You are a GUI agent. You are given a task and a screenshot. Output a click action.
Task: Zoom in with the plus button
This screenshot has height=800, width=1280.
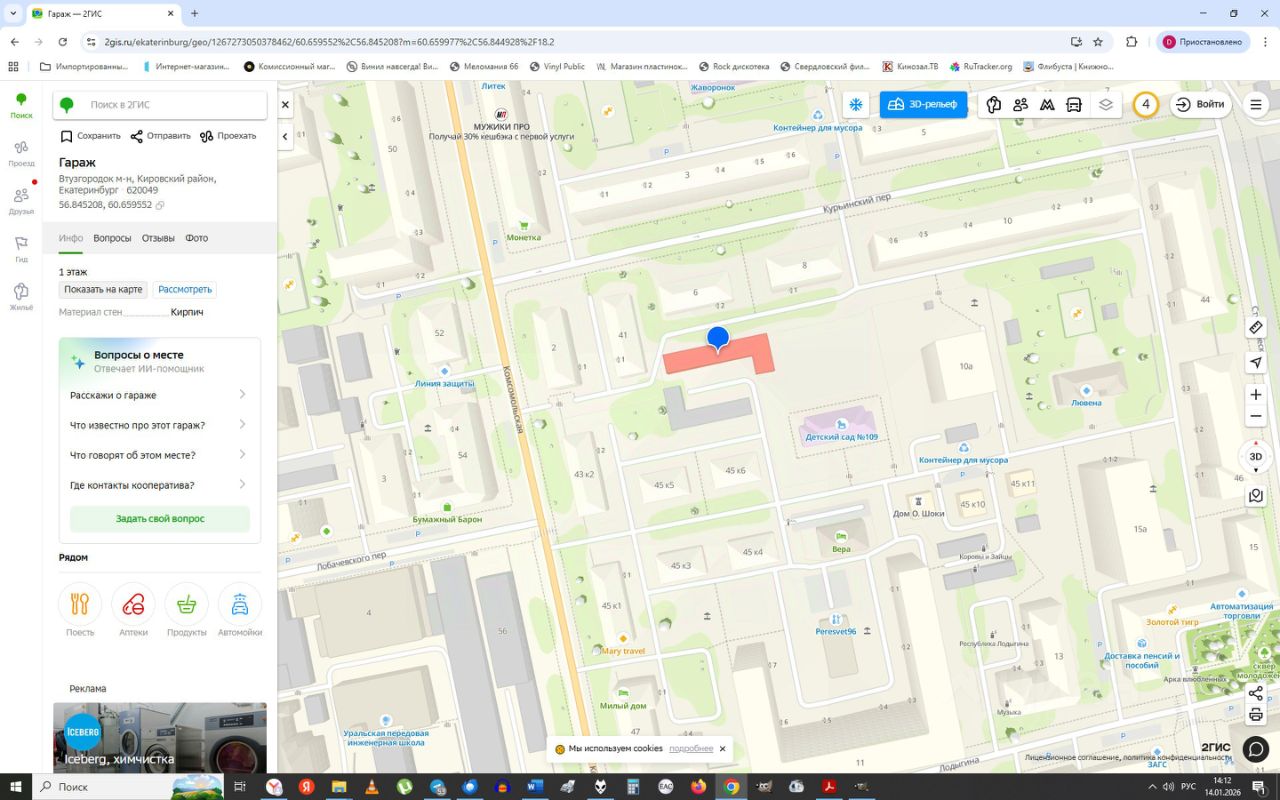(x=1256, y=395)
